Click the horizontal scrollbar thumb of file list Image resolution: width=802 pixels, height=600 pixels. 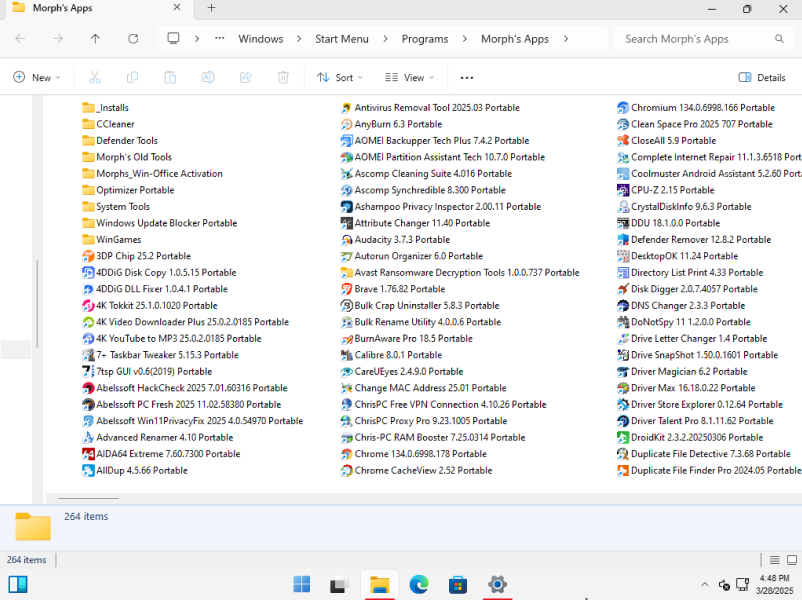(x=88, y=498)
